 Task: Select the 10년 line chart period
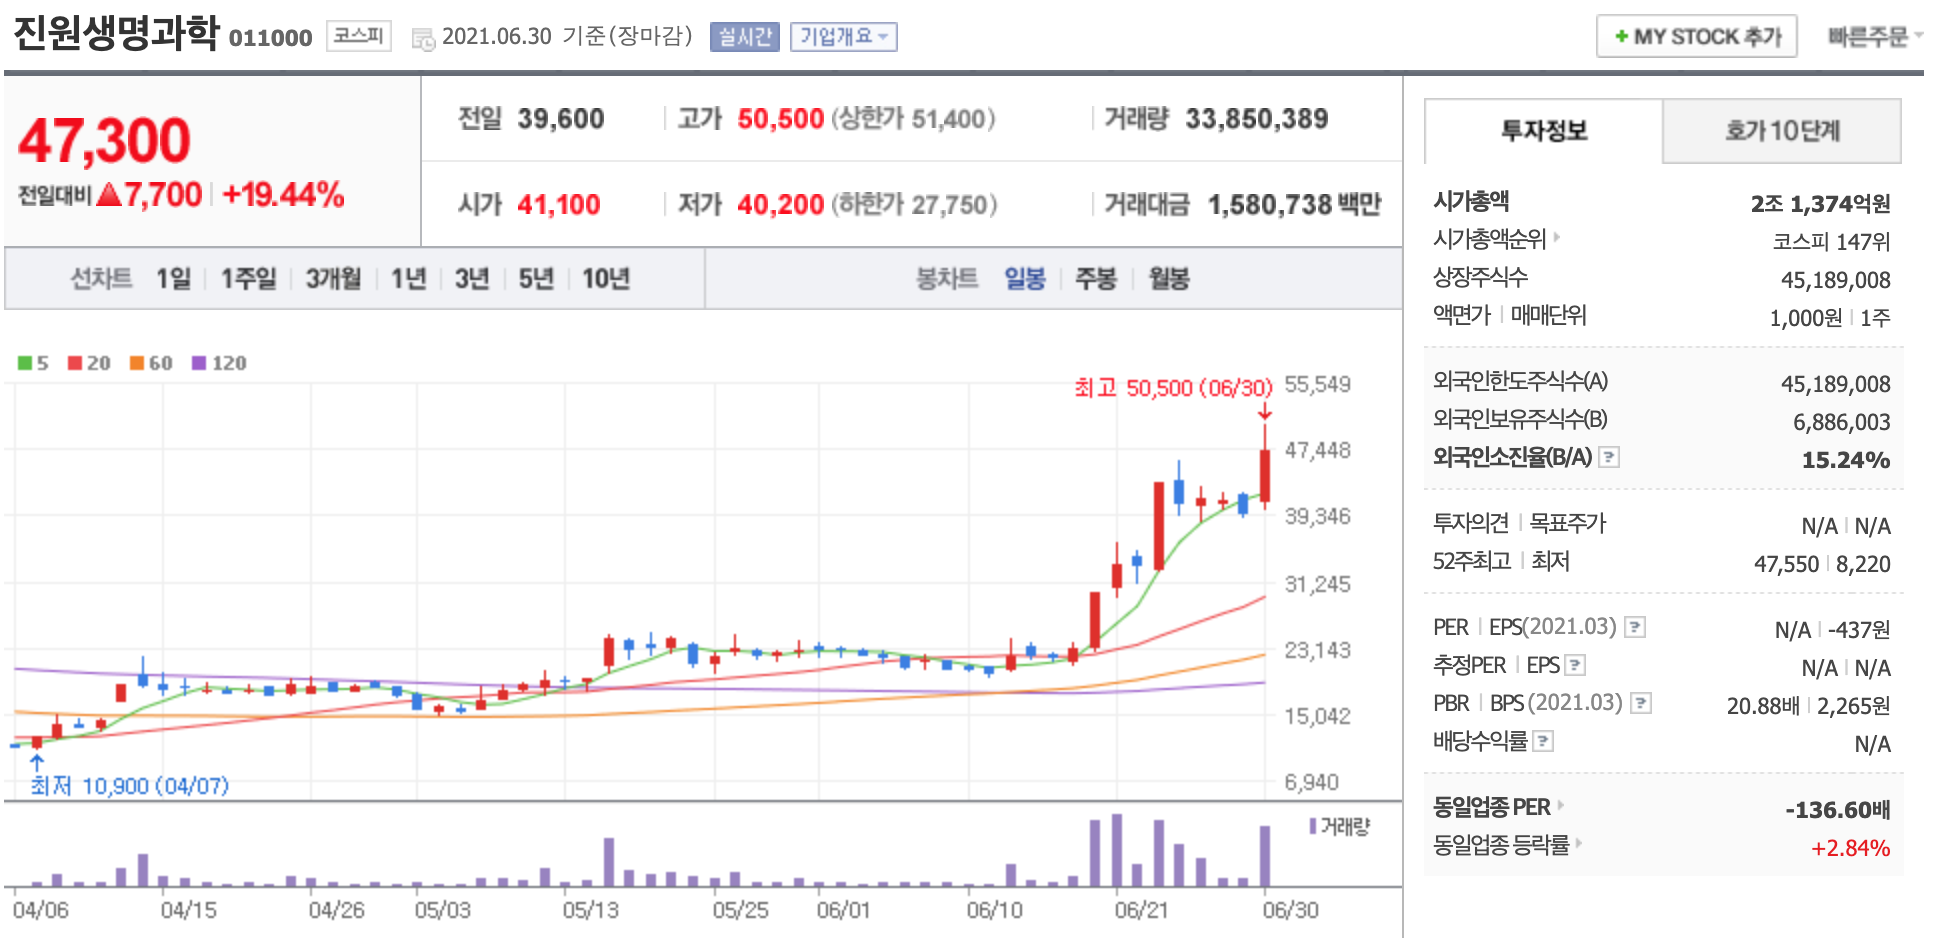click(x=606, y=278)
